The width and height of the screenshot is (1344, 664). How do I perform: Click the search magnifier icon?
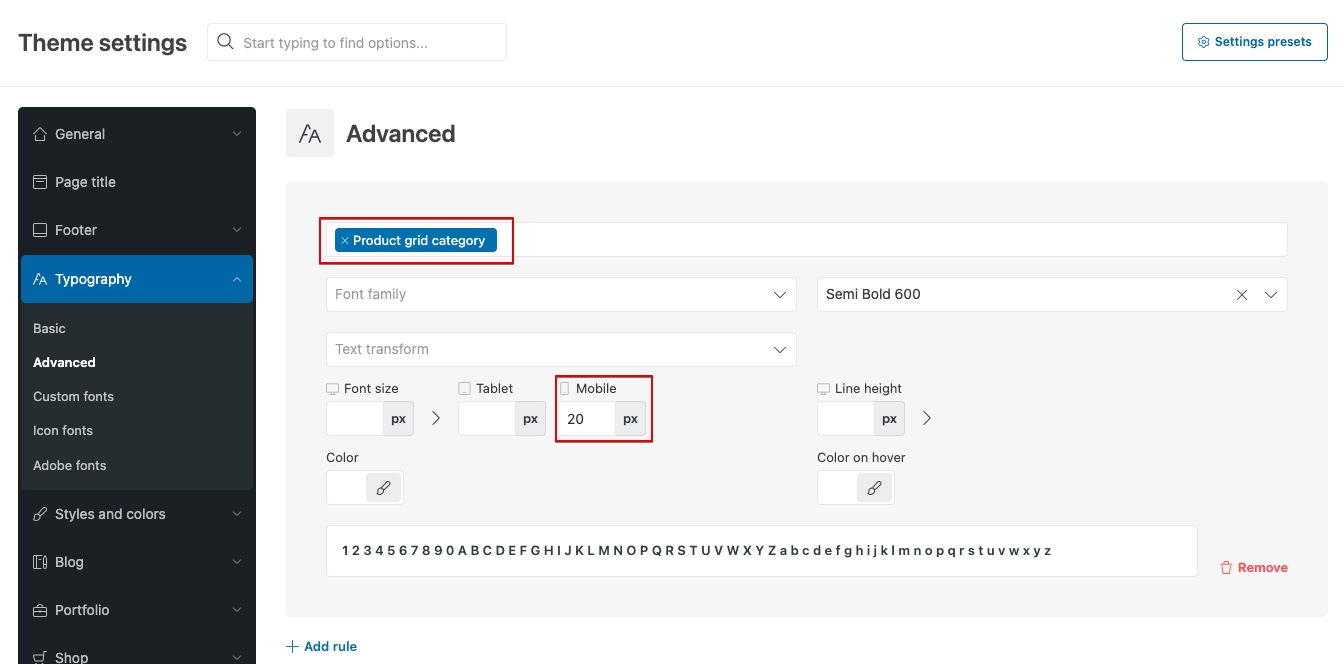coord(226,42)
